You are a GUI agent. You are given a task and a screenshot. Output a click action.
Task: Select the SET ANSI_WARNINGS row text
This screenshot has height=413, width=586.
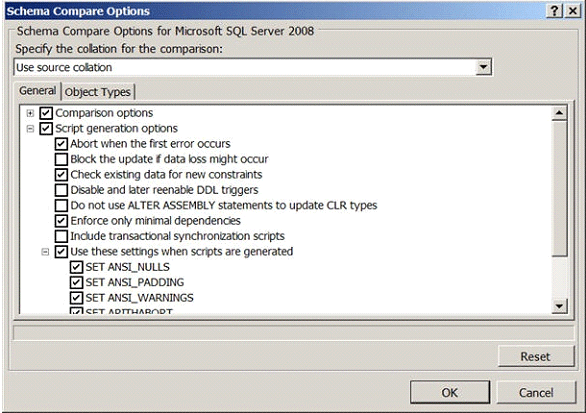pos(139,298)
